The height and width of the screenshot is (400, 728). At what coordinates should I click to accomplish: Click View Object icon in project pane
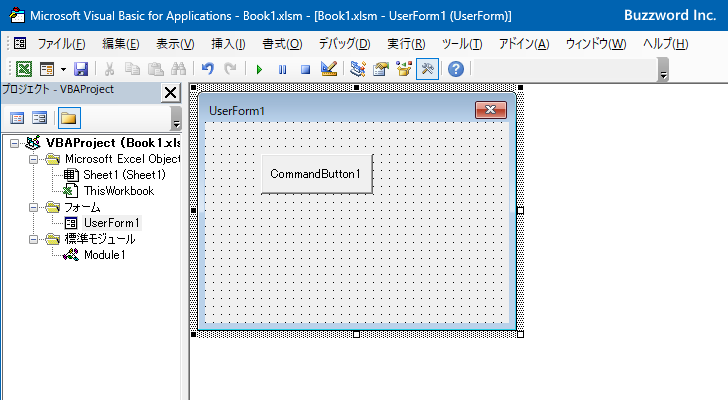point(39,118)
